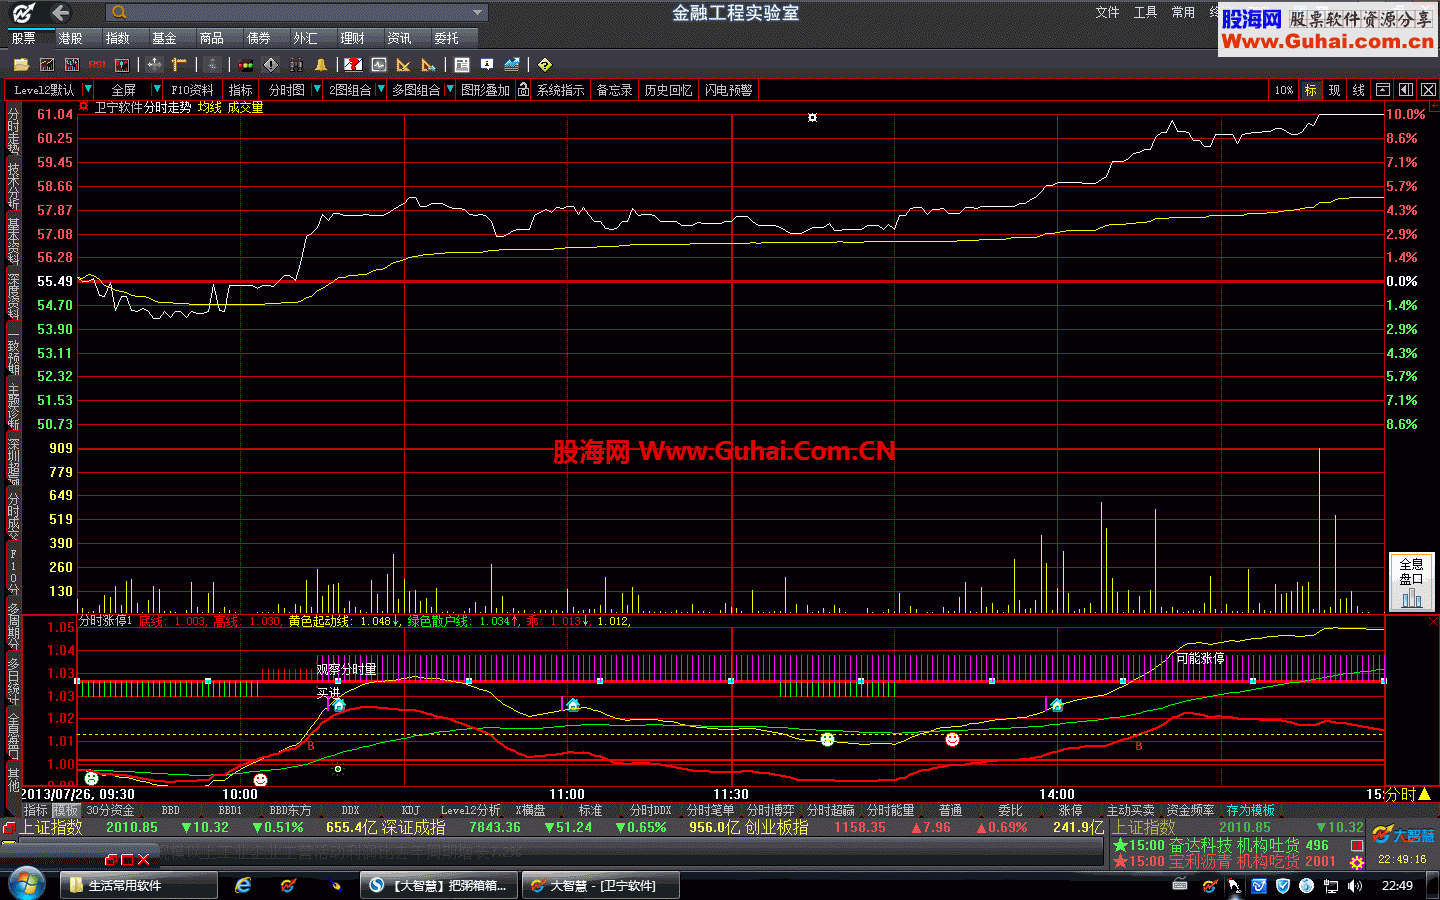
Task: Click inside the stock search field
Action: coord(297,13)
